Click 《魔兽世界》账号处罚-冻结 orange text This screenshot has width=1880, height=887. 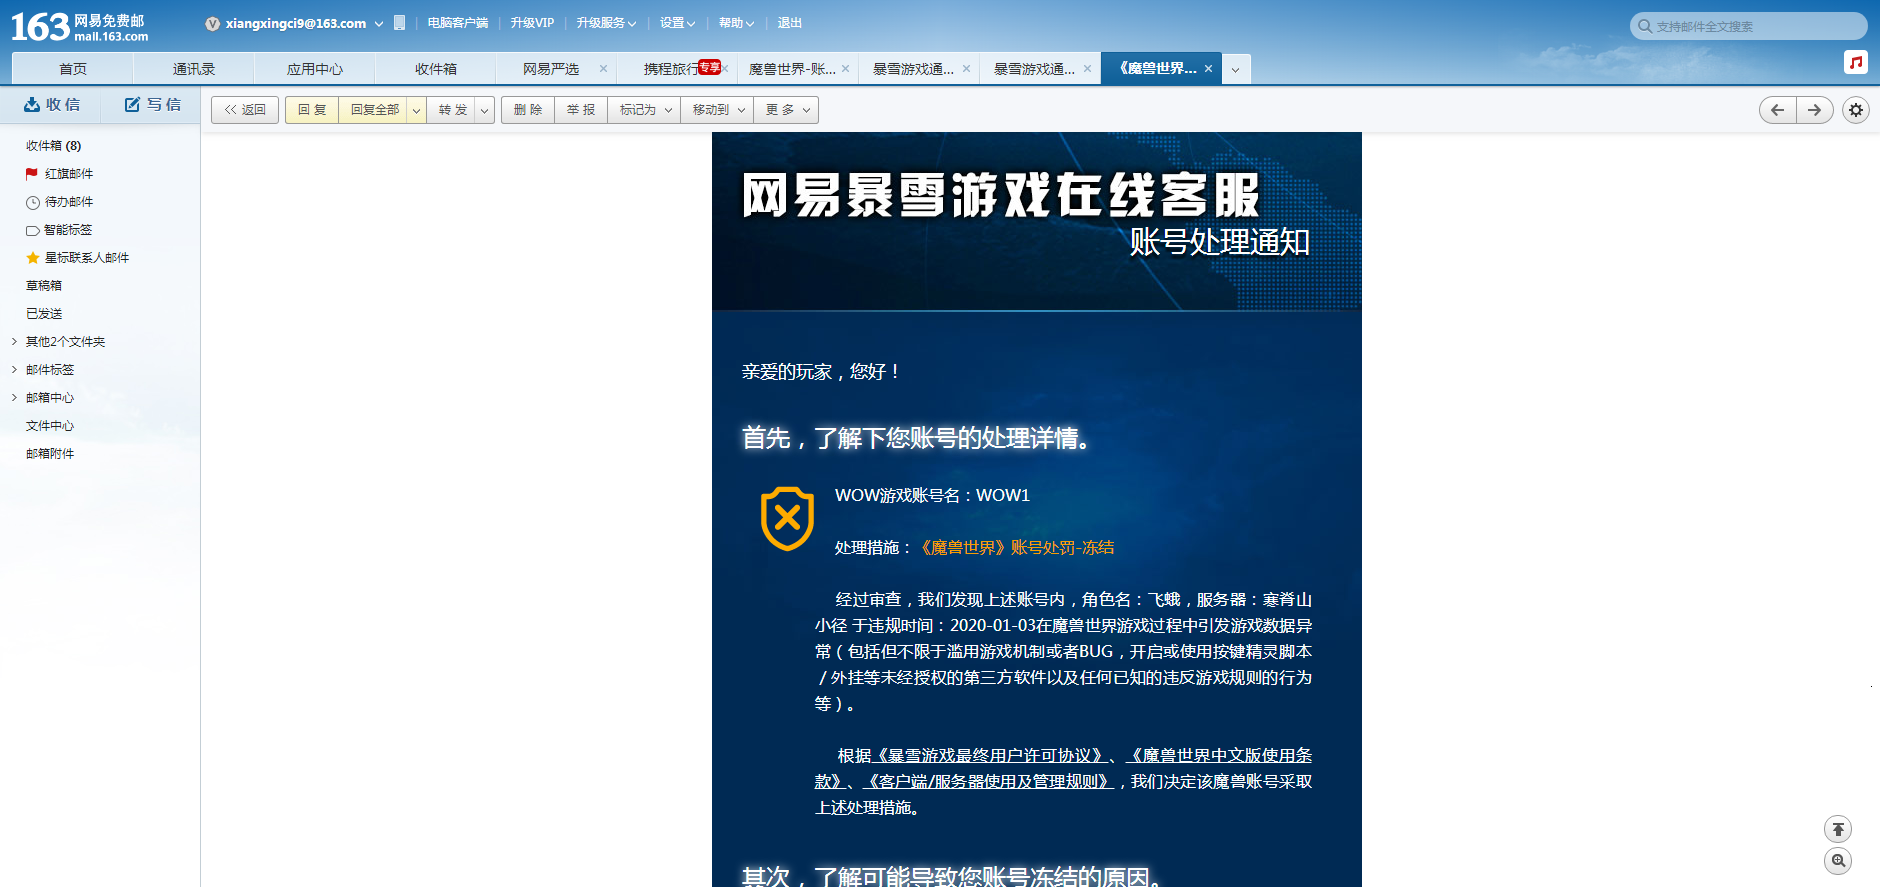click(1016, 547)
